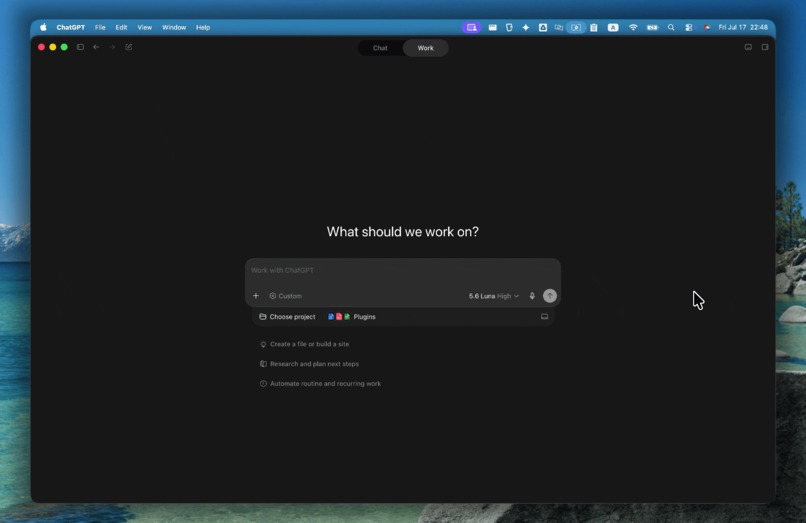Click the plus attach button

point(255,296)
